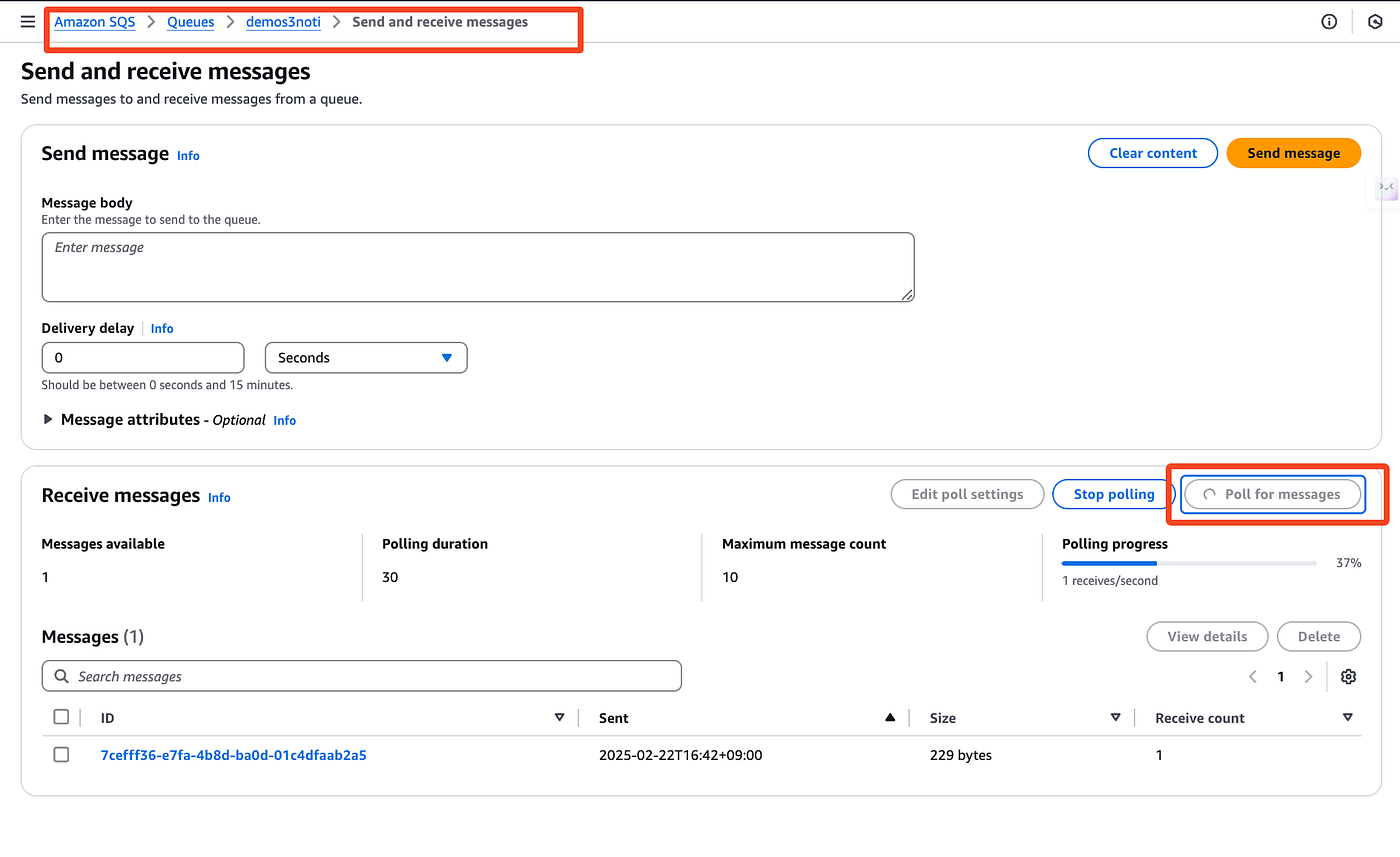Click the 37% polling percentage
This screenshot has height=857, width=1400.
(x=1349, y=563)
